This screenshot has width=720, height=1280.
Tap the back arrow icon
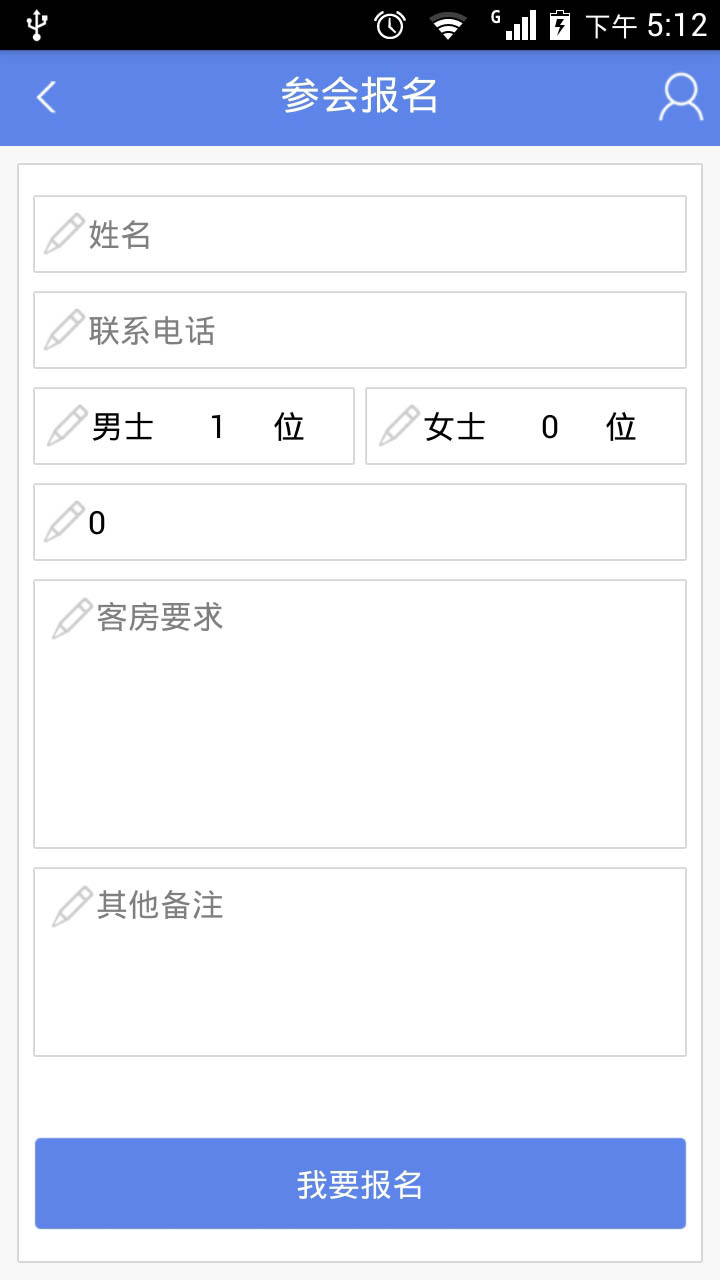(x=46, y=97)
